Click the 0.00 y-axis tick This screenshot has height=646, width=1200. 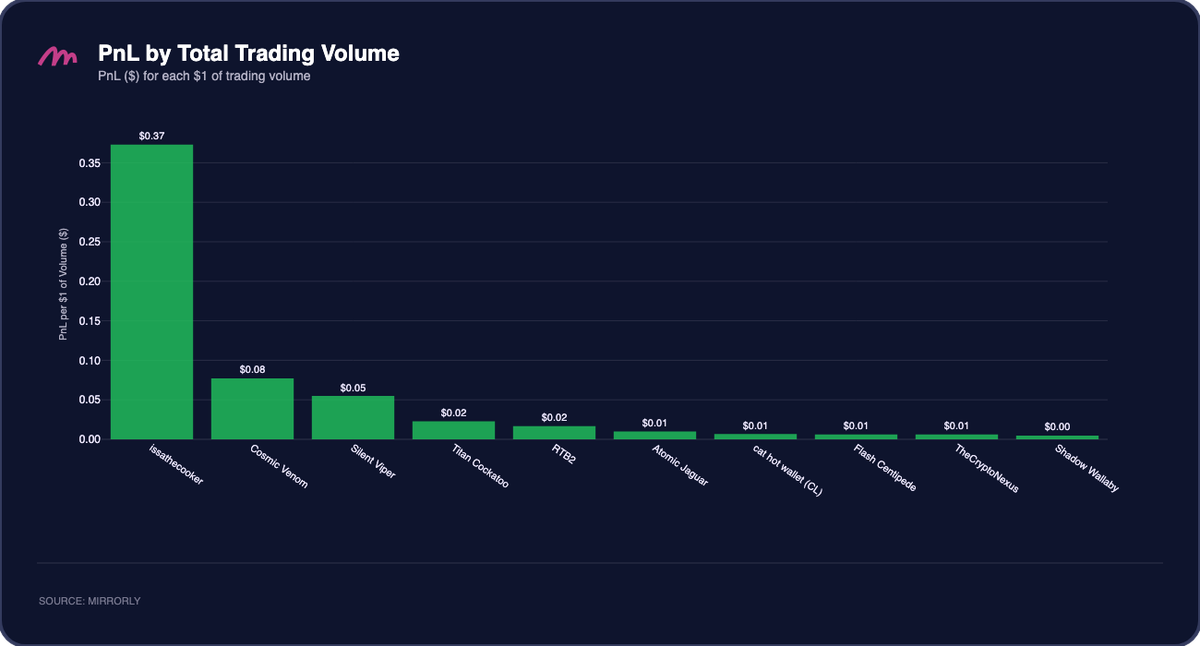click(89, 439)
